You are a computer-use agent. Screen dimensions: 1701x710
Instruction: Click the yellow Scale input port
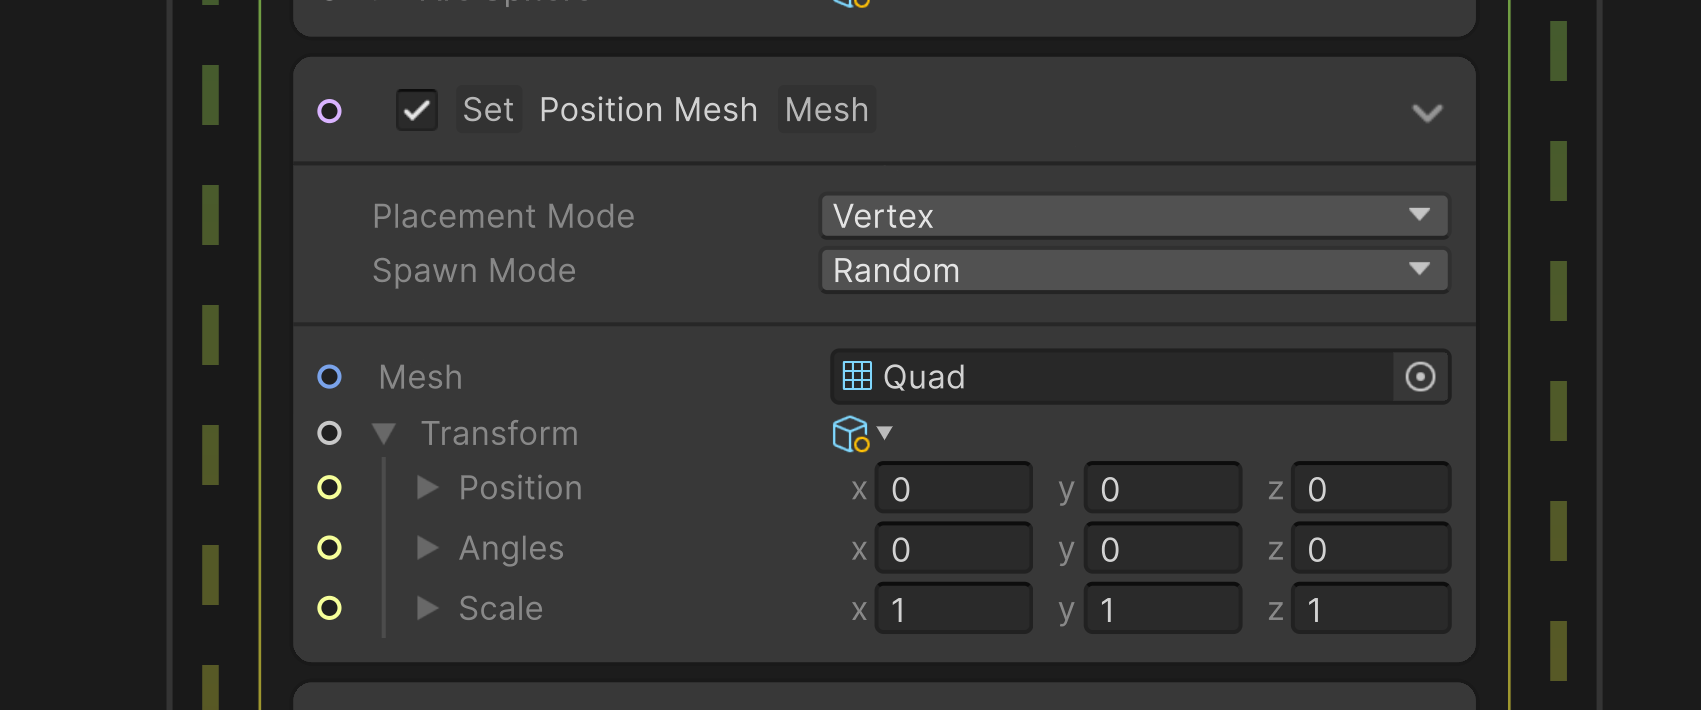pos(329,608)
